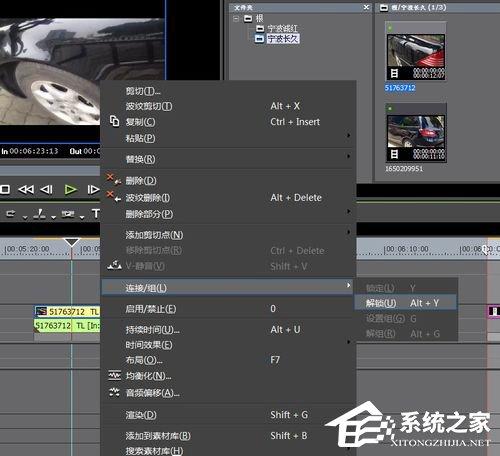Image resolution: width=500 pixels, height=456 pixels.
Task: Open dropdown arrow beside the cut point icon
Action: pos(53,218)
